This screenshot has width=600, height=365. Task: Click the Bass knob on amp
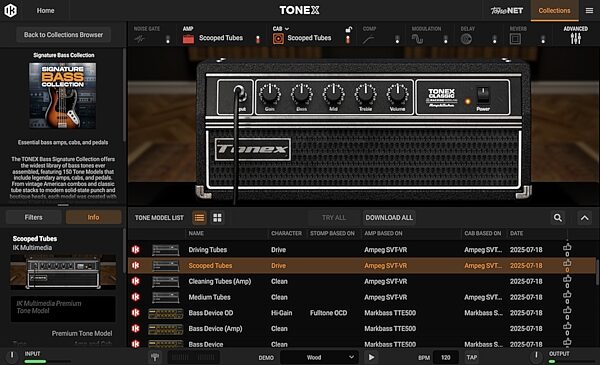click(x=302, y=94)
